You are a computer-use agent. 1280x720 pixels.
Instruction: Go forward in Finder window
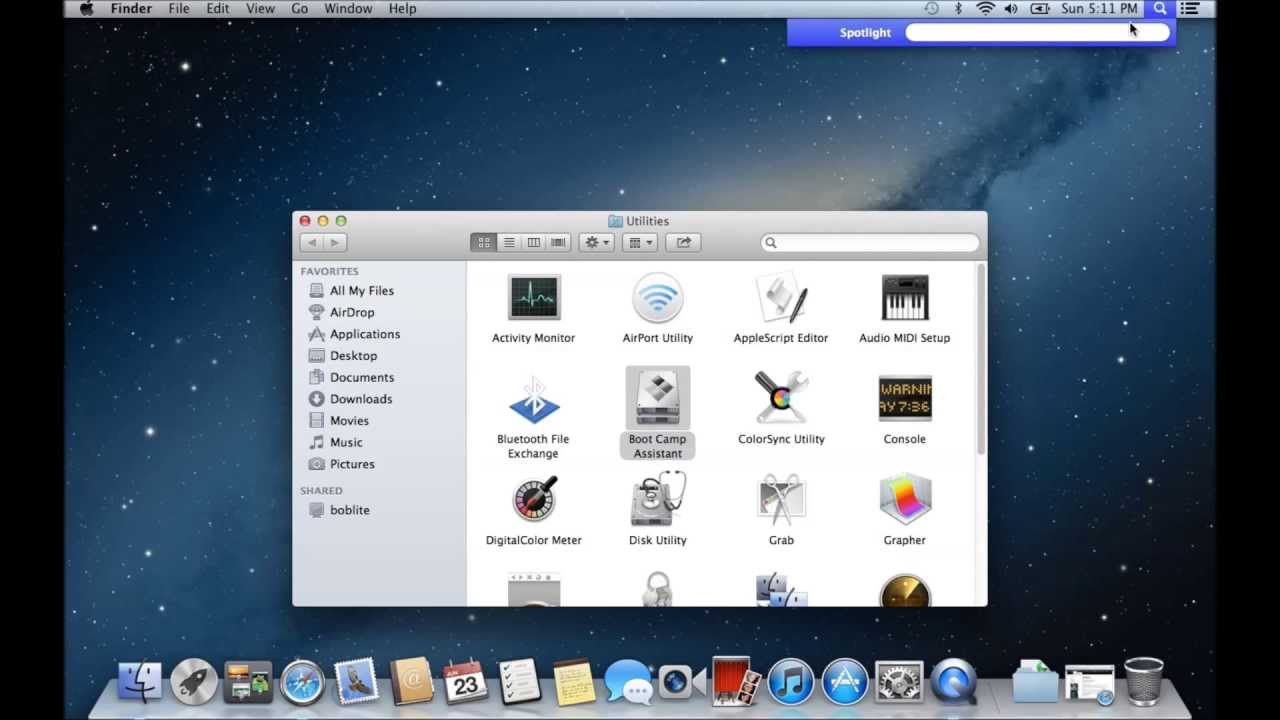[335, 242]
